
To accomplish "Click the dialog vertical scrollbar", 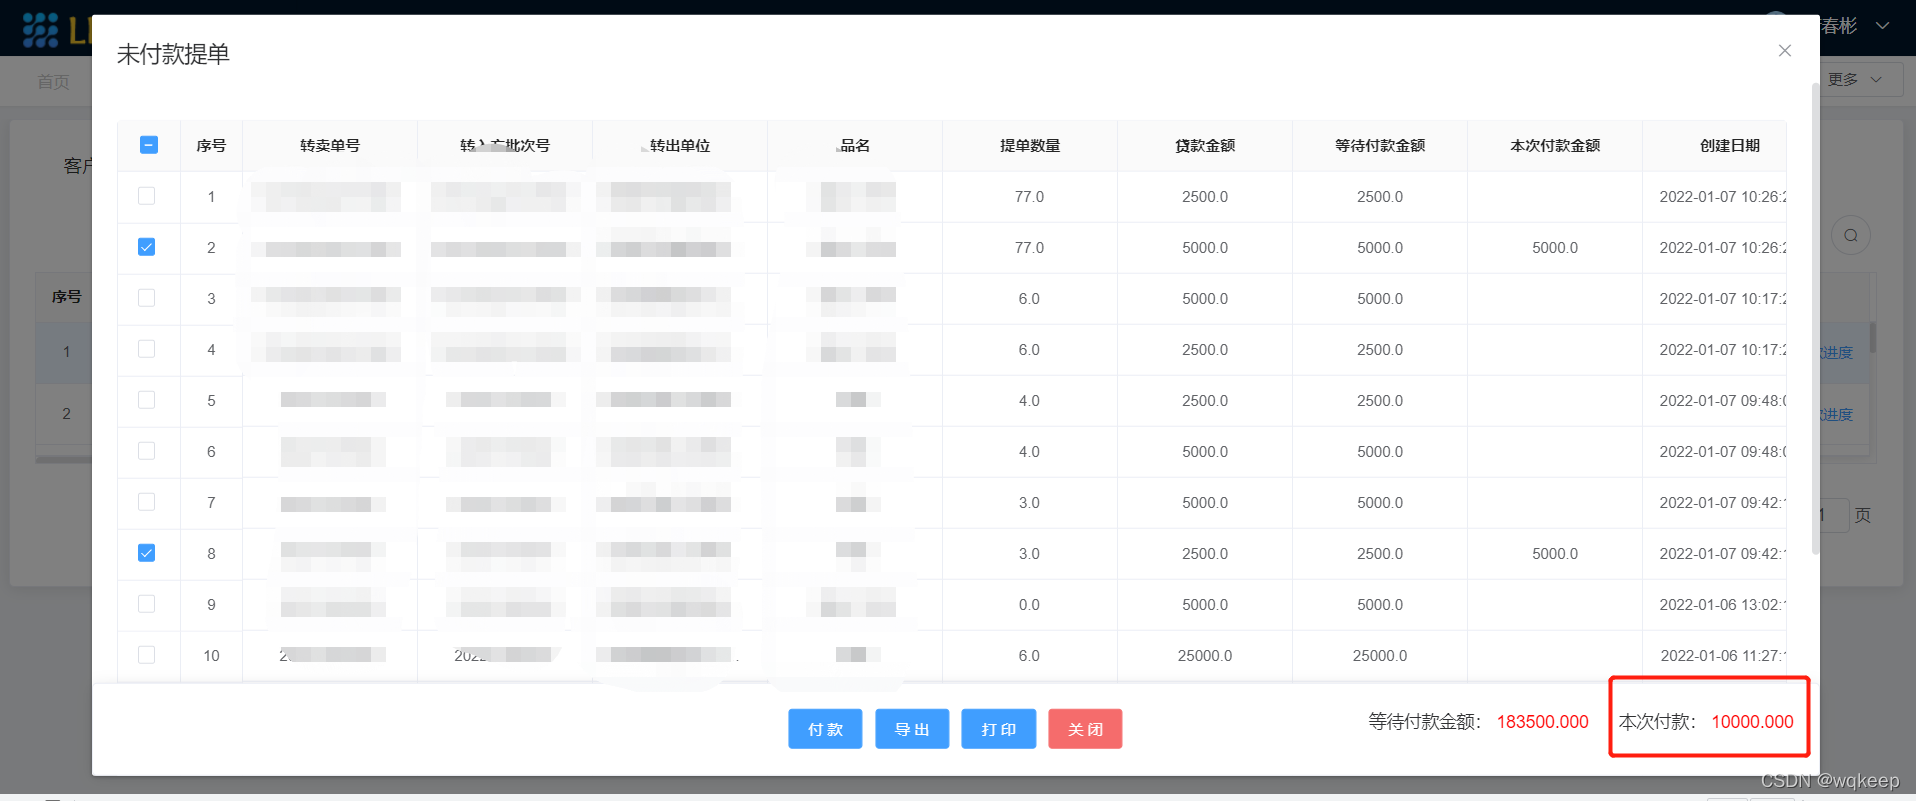I will click(1815, 320).
